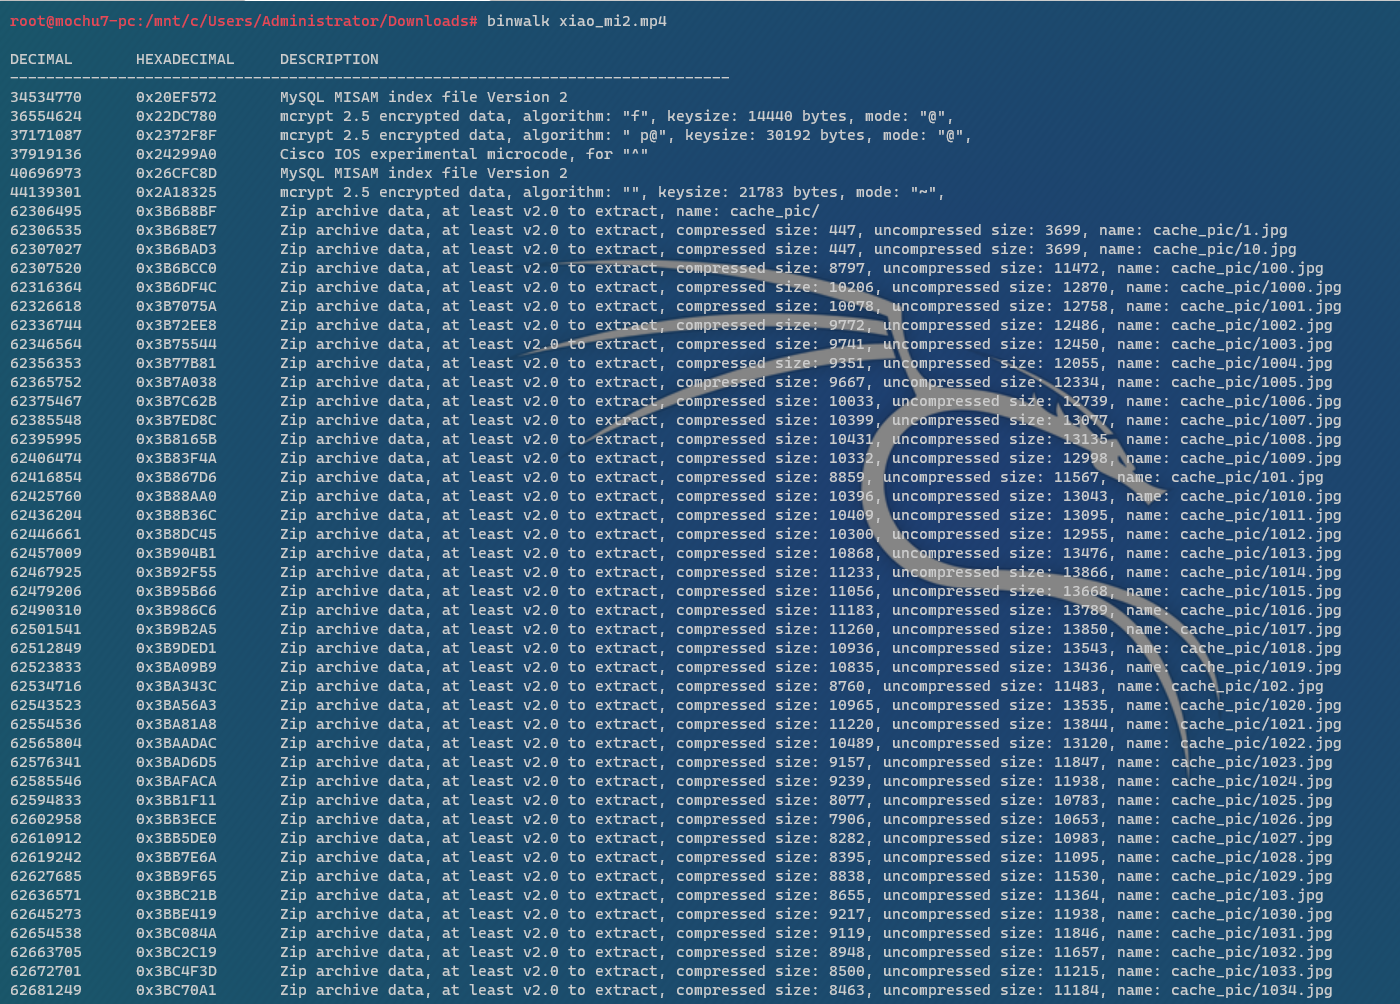The height and width of the screenshot is (1004, 1400).
Task: Click file name cache_pic/1.jpg
Action: coord(1220,230)
